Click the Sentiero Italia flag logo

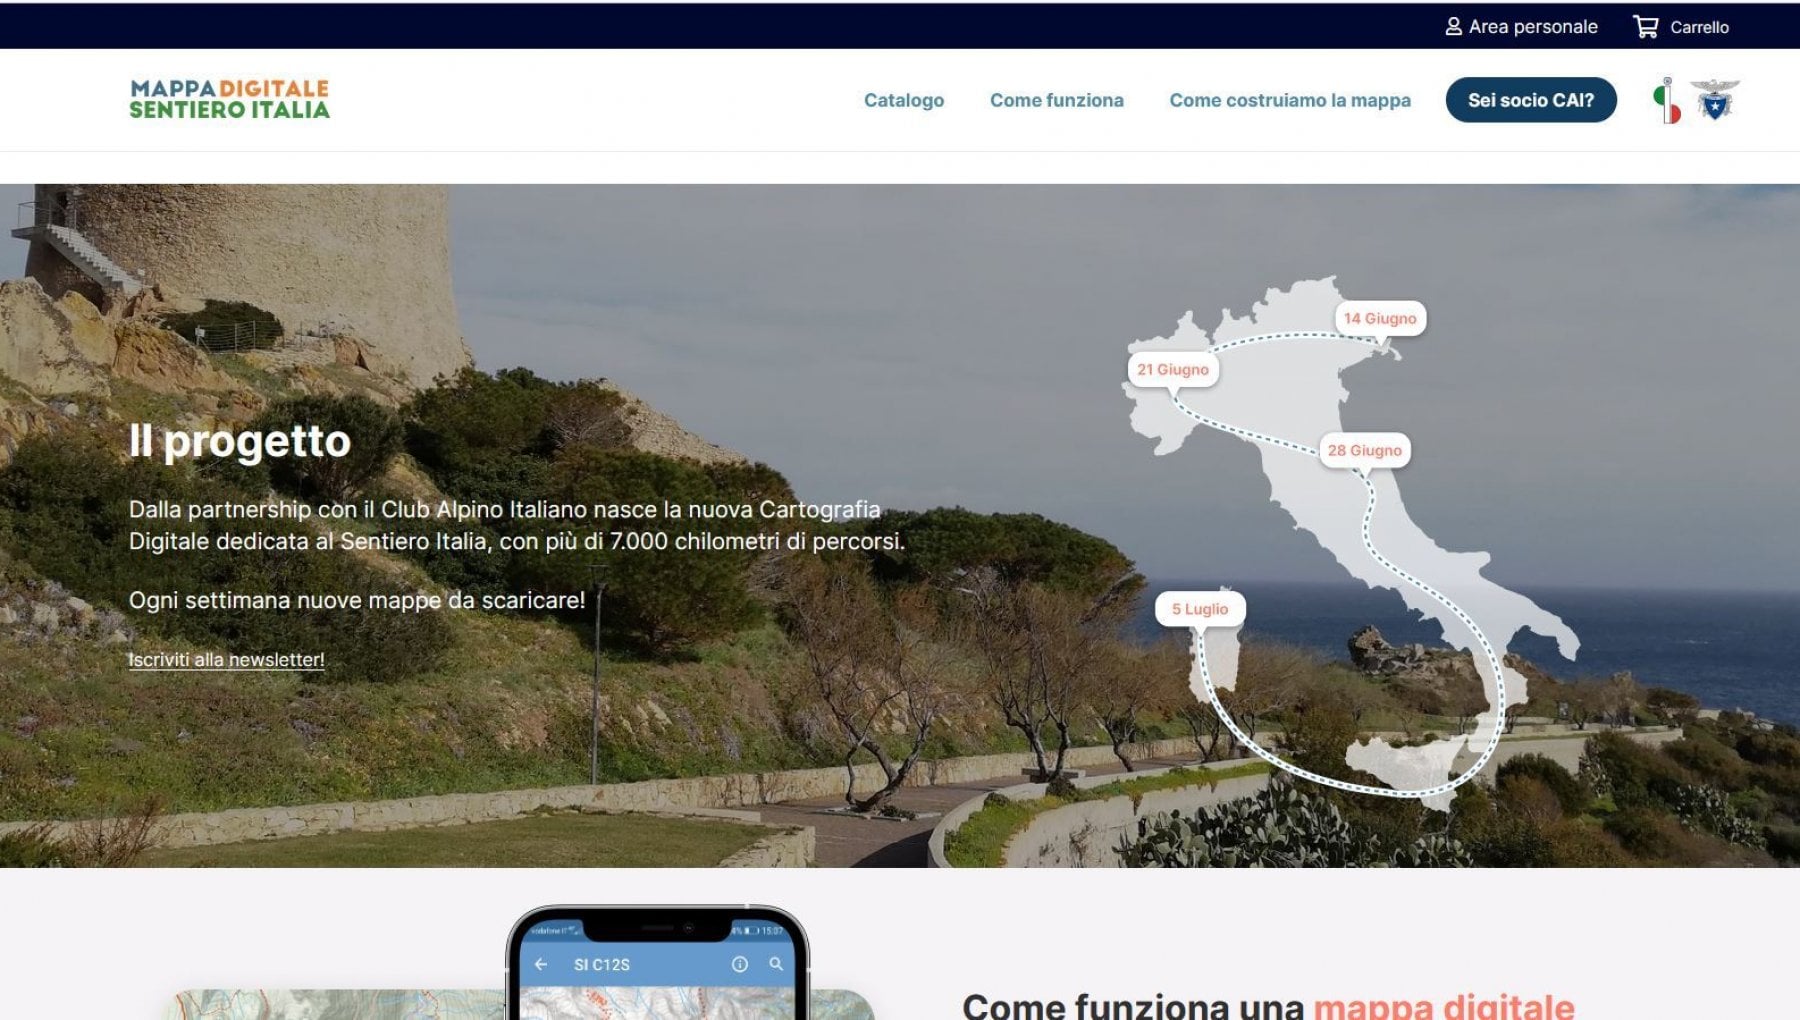click(x=1667, y=101)
